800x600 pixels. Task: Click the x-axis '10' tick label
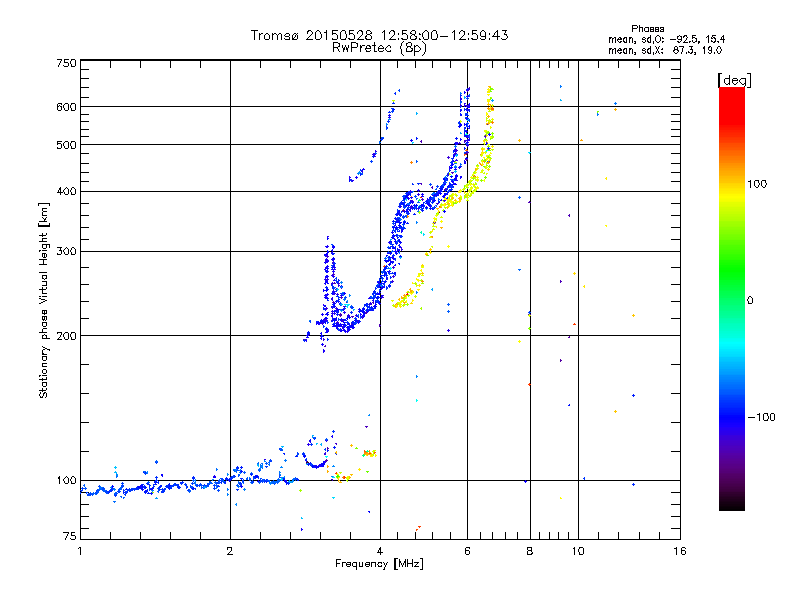coord(578,551)
